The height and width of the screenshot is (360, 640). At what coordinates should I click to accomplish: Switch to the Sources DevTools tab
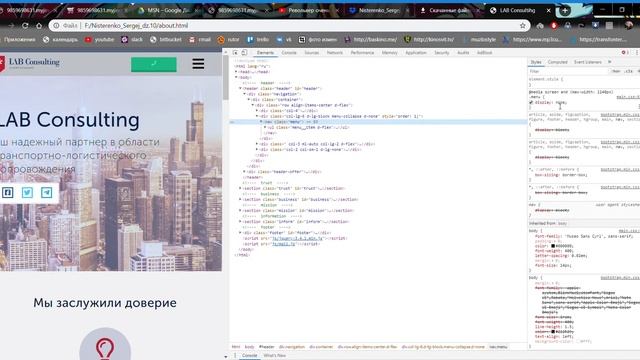pyautogui.click(x=311, y=53)
